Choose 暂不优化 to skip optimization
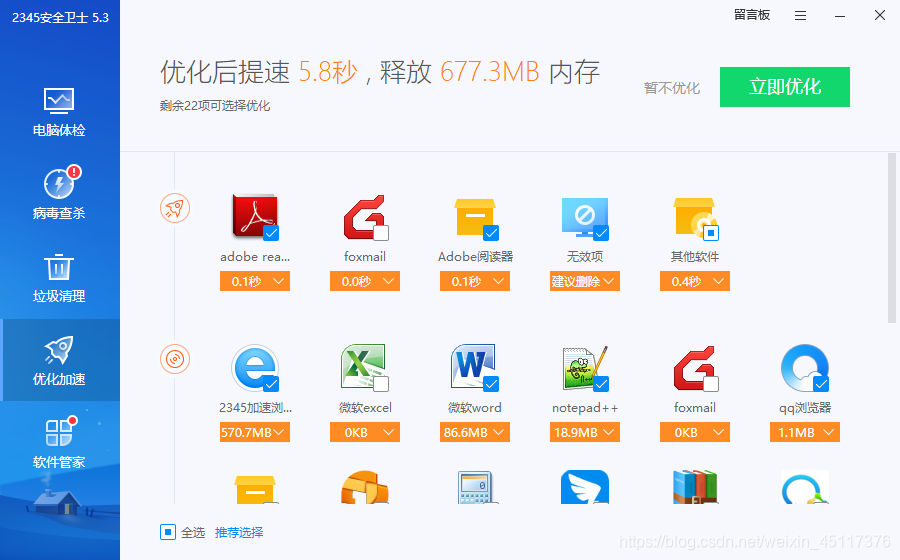Image resolution: width=900 pixels, height=560 pixels. [x=672, y=88]
